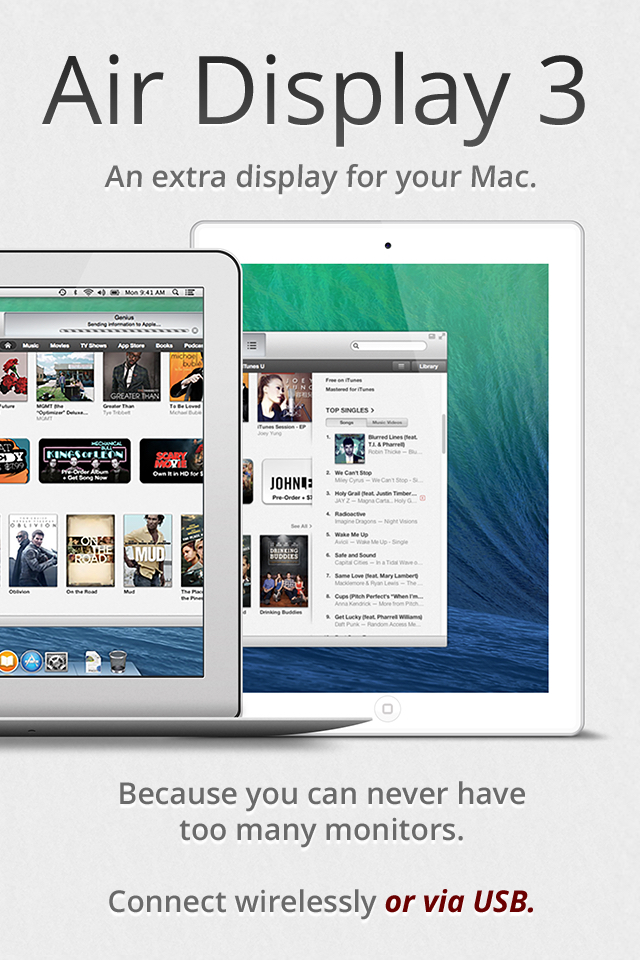This screenshot has width=640, height=960.
Task: Click Get Lucky by Daft Punk
Action: (x=378, y=617)
